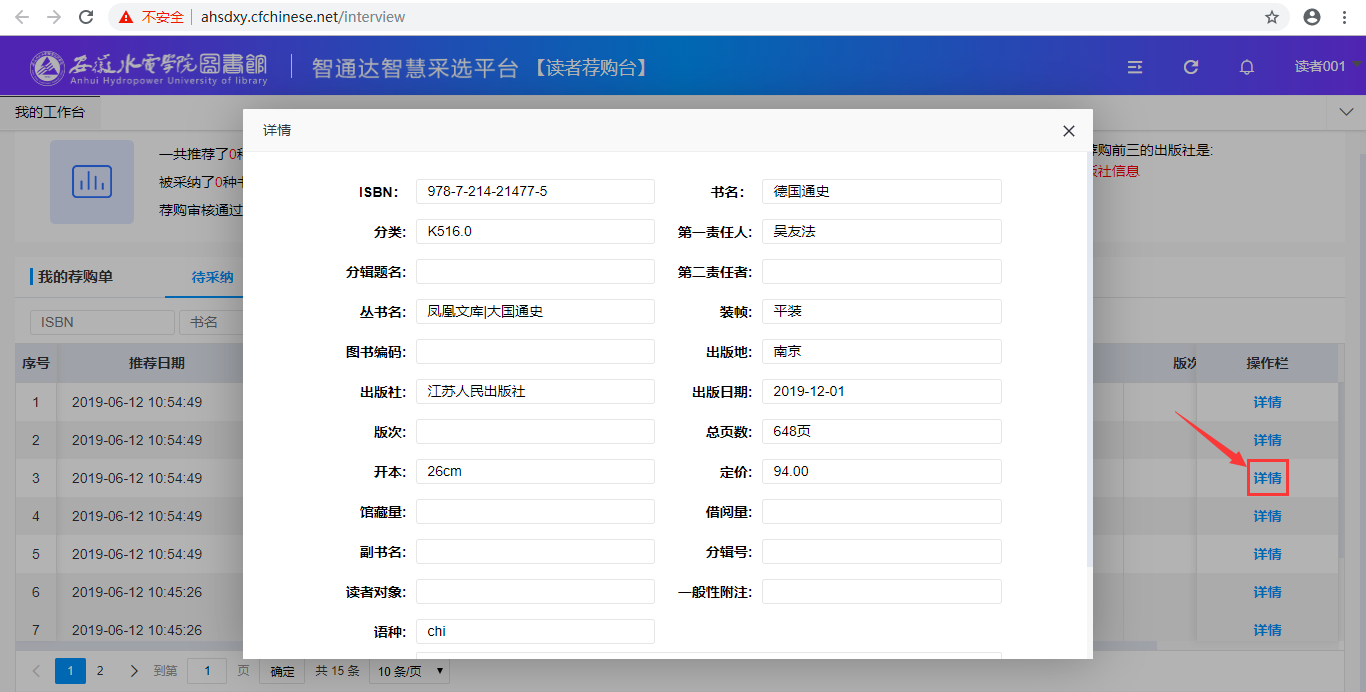The width and height of the screenshot is (1366, 692).
Task: Bookmark this page with the star icon
Action: pyautogui.click(x=1271, y=17)
